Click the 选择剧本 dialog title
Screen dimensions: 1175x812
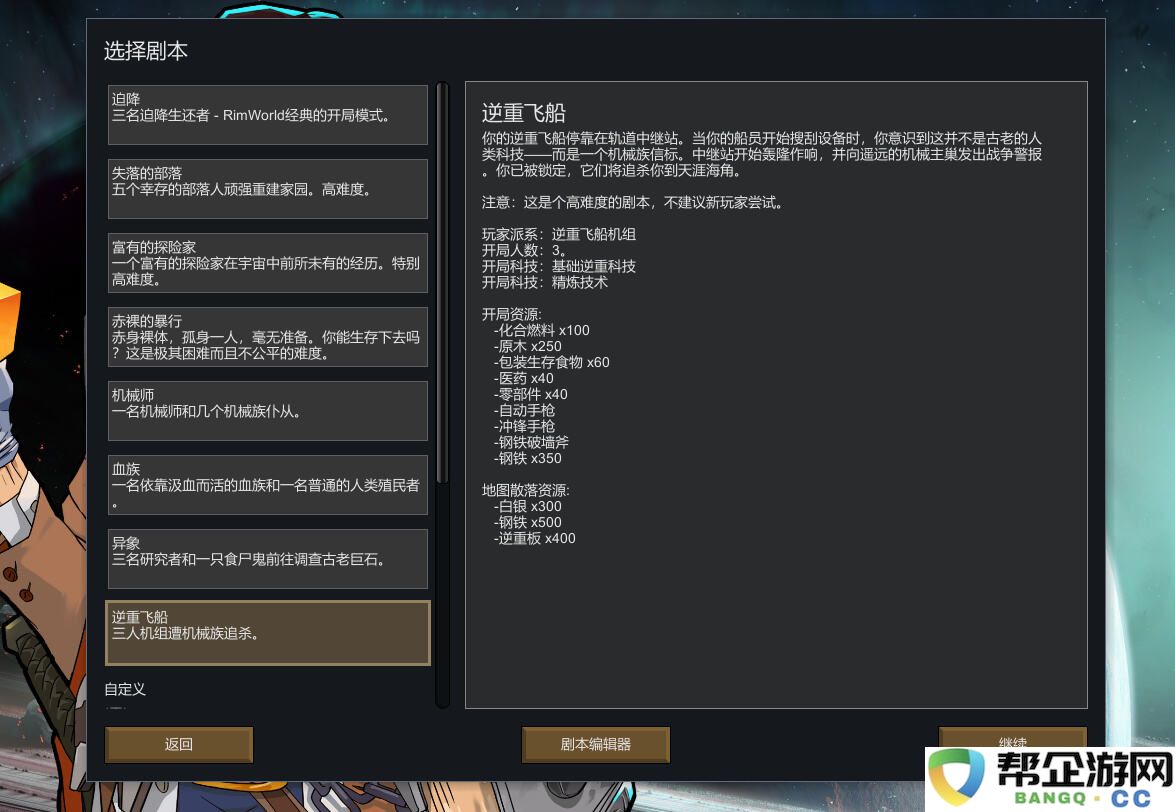[x=145, y=51]
